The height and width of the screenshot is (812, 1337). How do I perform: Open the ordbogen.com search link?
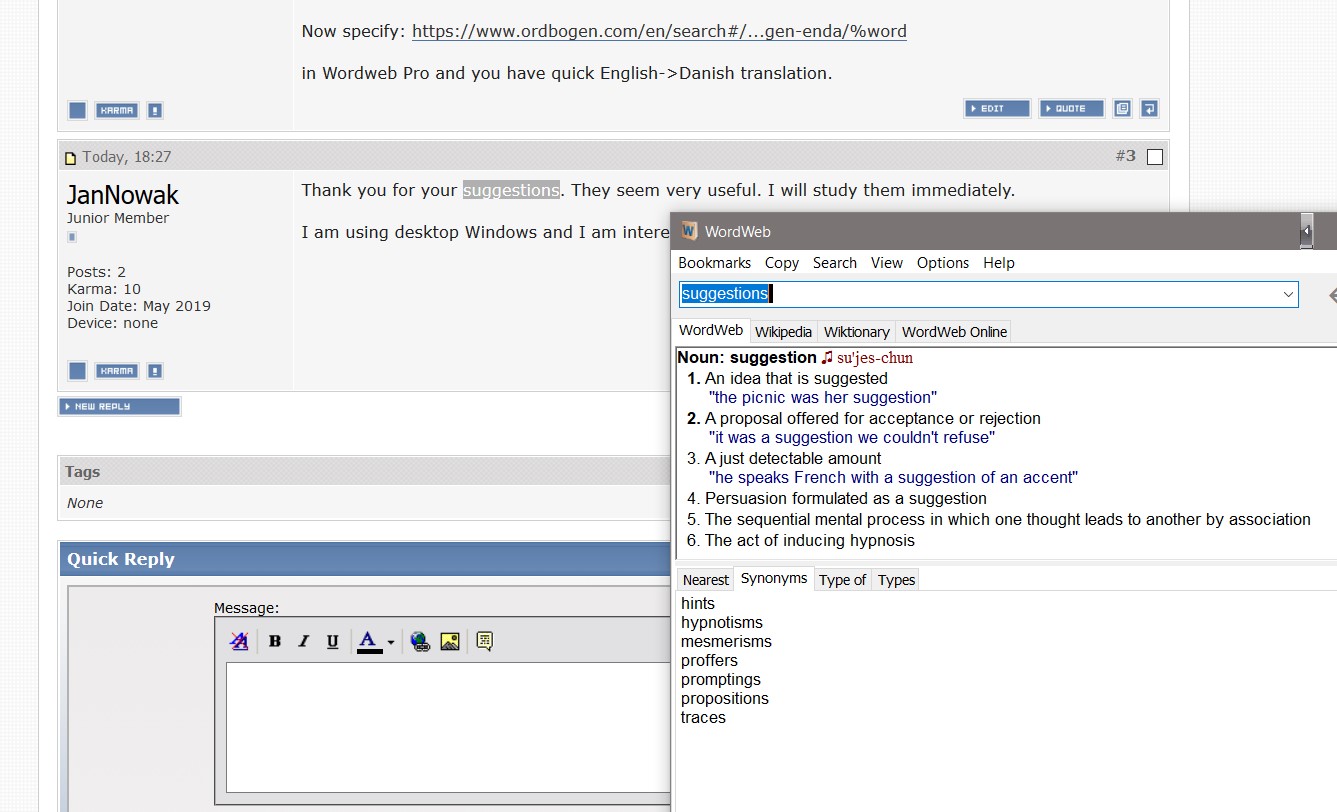(x=659, y=31)
